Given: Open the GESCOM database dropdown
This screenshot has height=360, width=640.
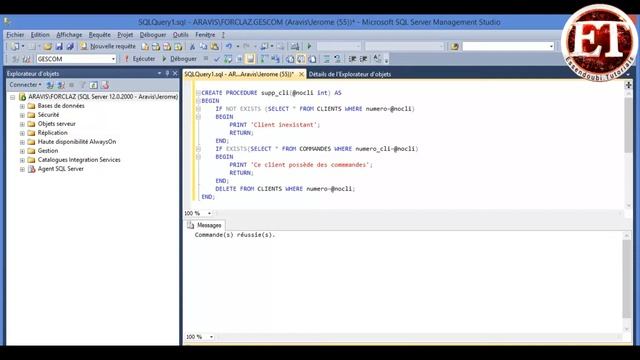Looking at the screenshot, I should [113, 59].
